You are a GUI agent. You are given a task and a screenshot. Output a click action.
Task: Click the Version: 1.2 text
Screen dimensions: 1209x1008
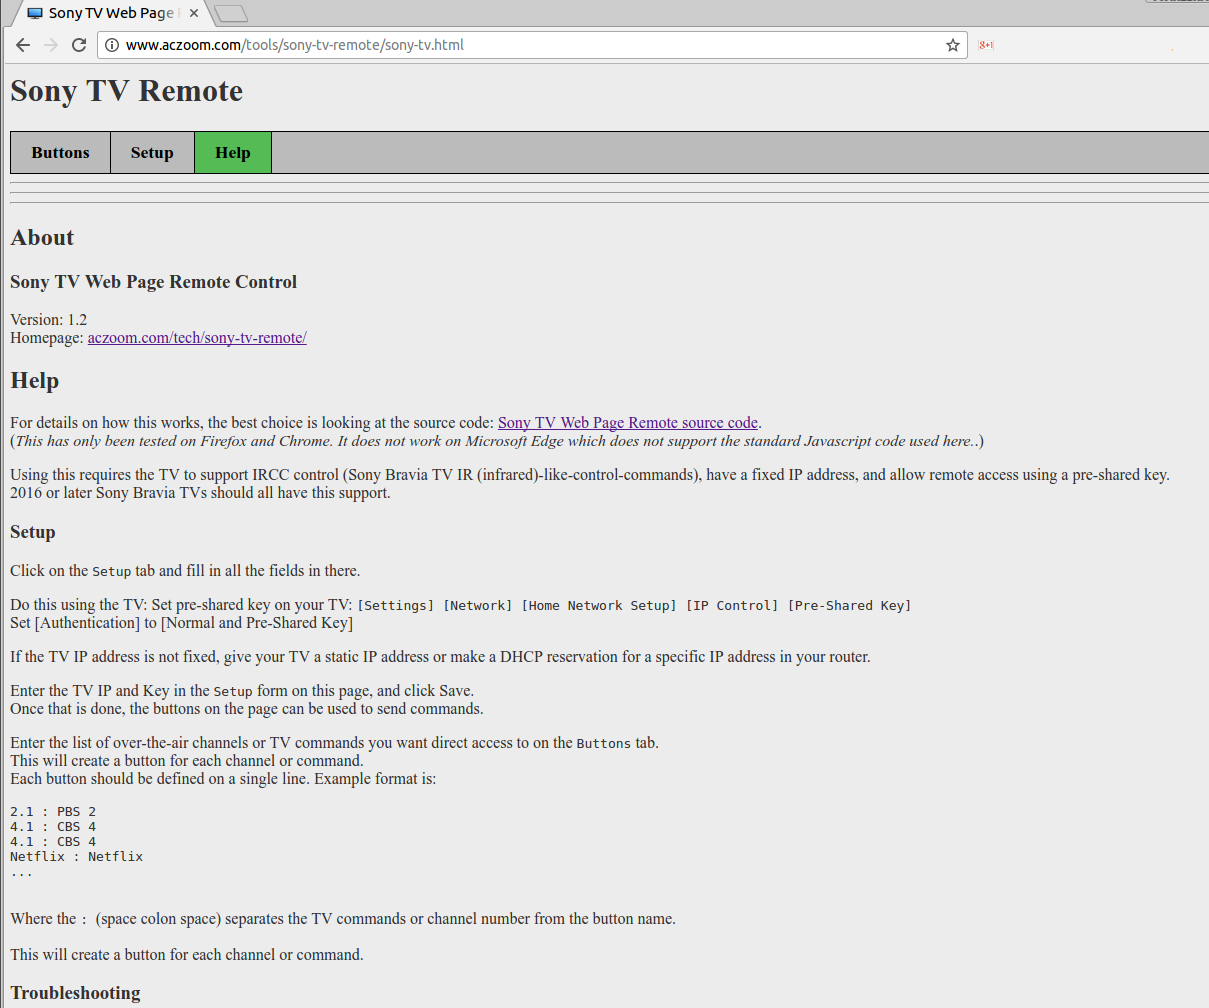pyautogui.click(x=48, y=320)
